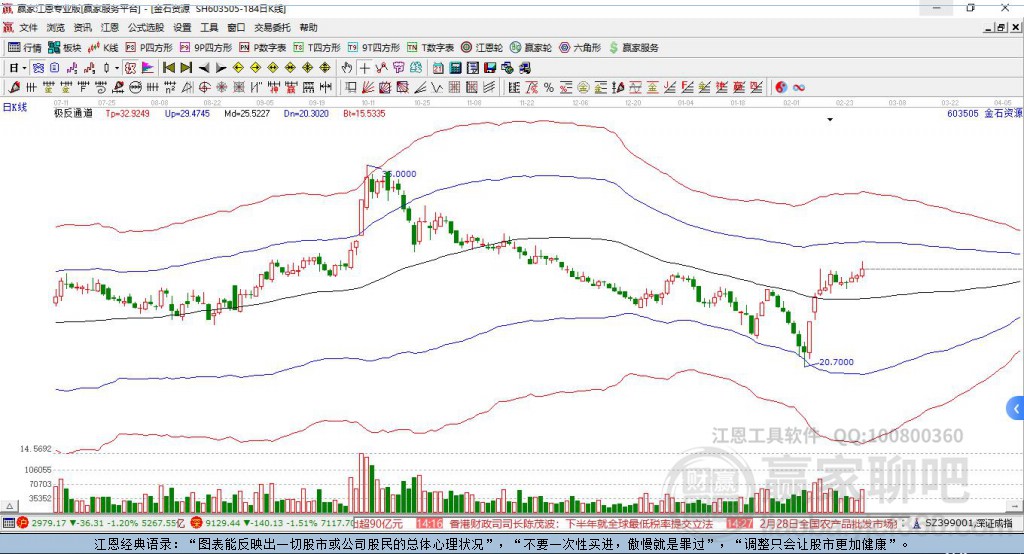Toggle the highlighted blue chart view button
Screen dimensions: 1024x554
[x=38, y=68]
